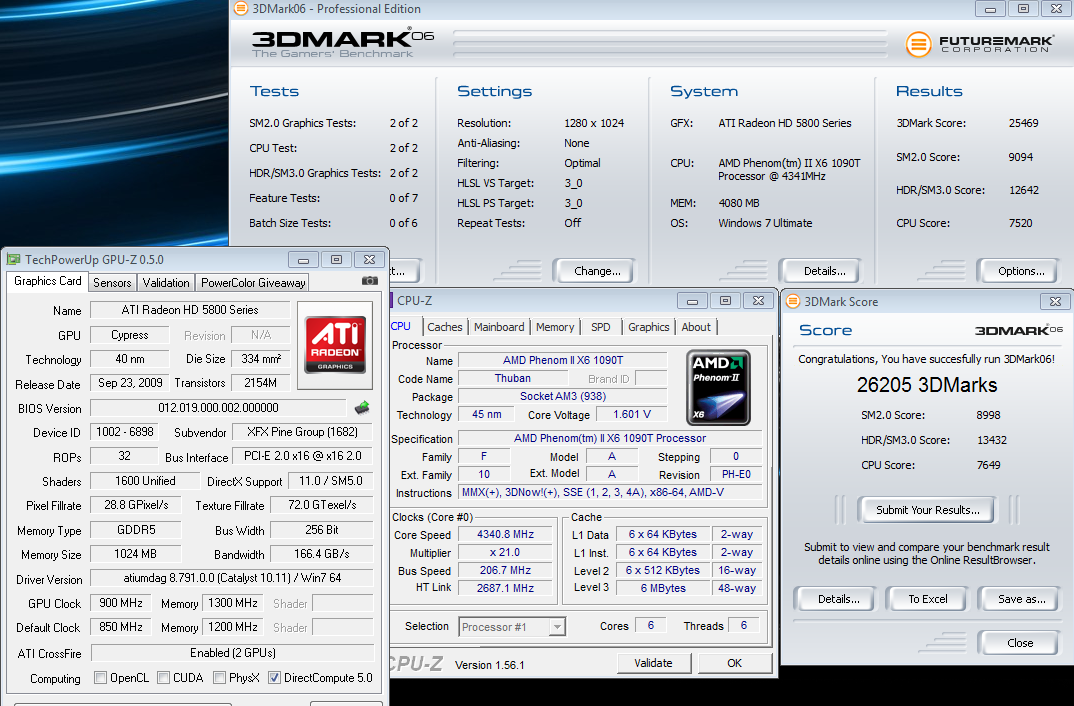Image resolution: width=1074 pixels, height=706 pixels.
Task: Click the Bandwidth 166.4 GB/s field
Action: click(x=322, y=554)
